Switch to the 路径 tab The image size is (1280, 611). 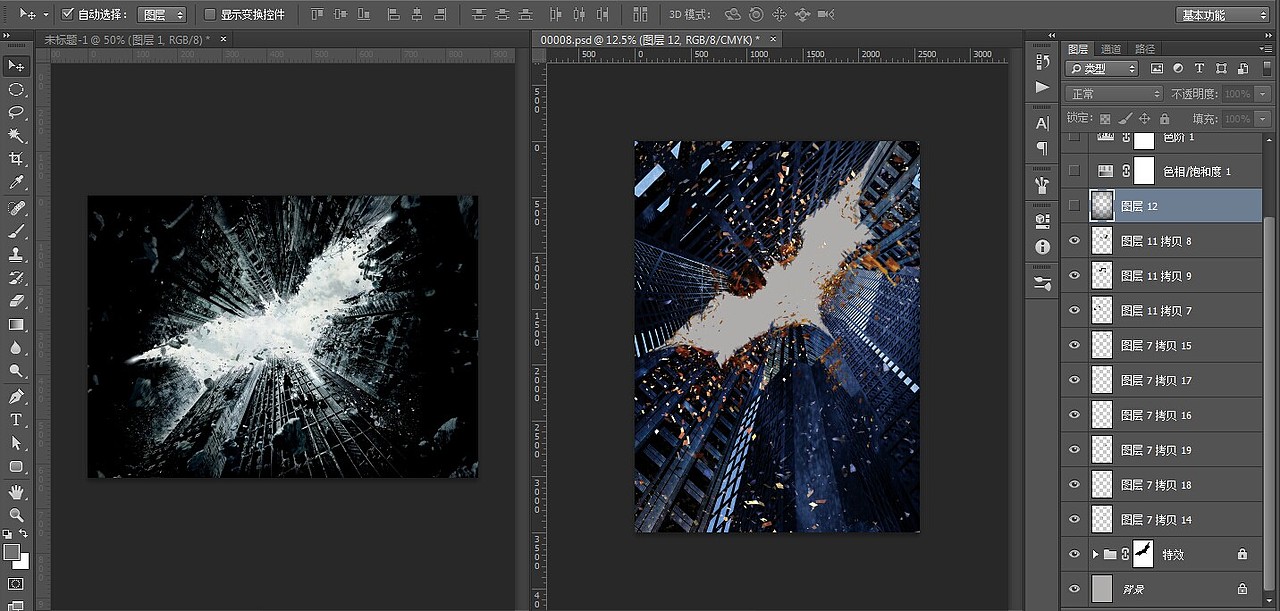(1145, 49)
